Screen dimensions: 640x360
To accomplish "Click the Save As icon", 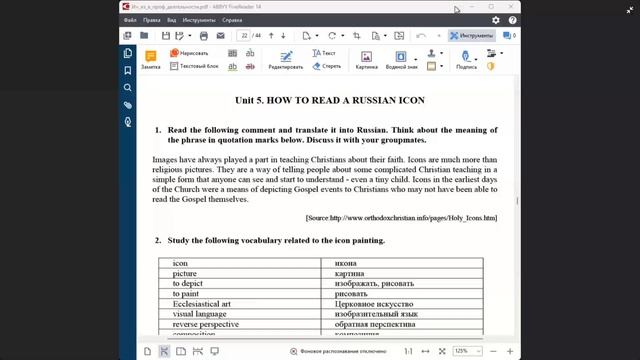I will (180, 36).
